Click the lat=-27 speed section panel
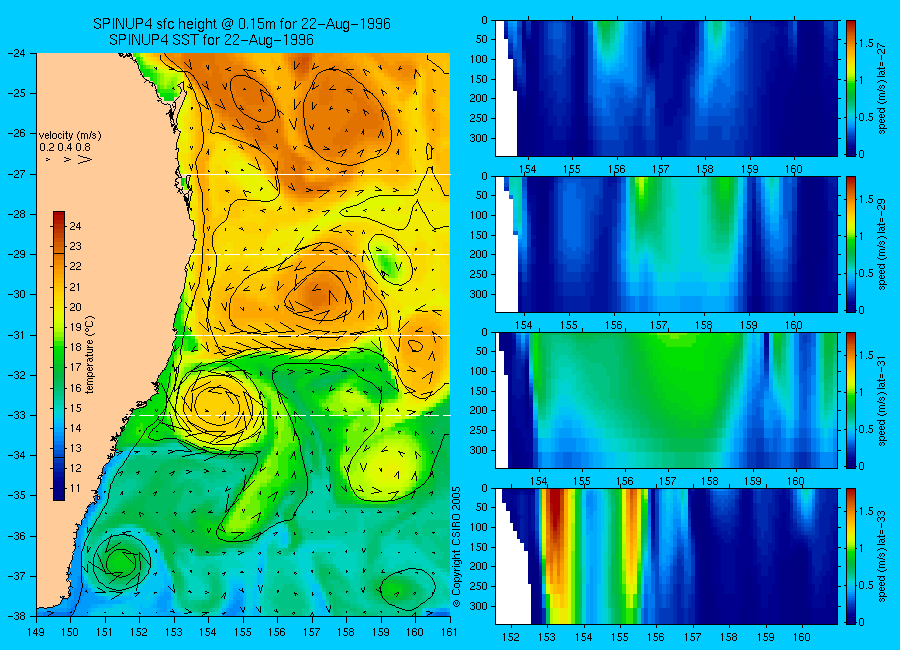Viewport: 900px width, 650px height. click(666, 88)
